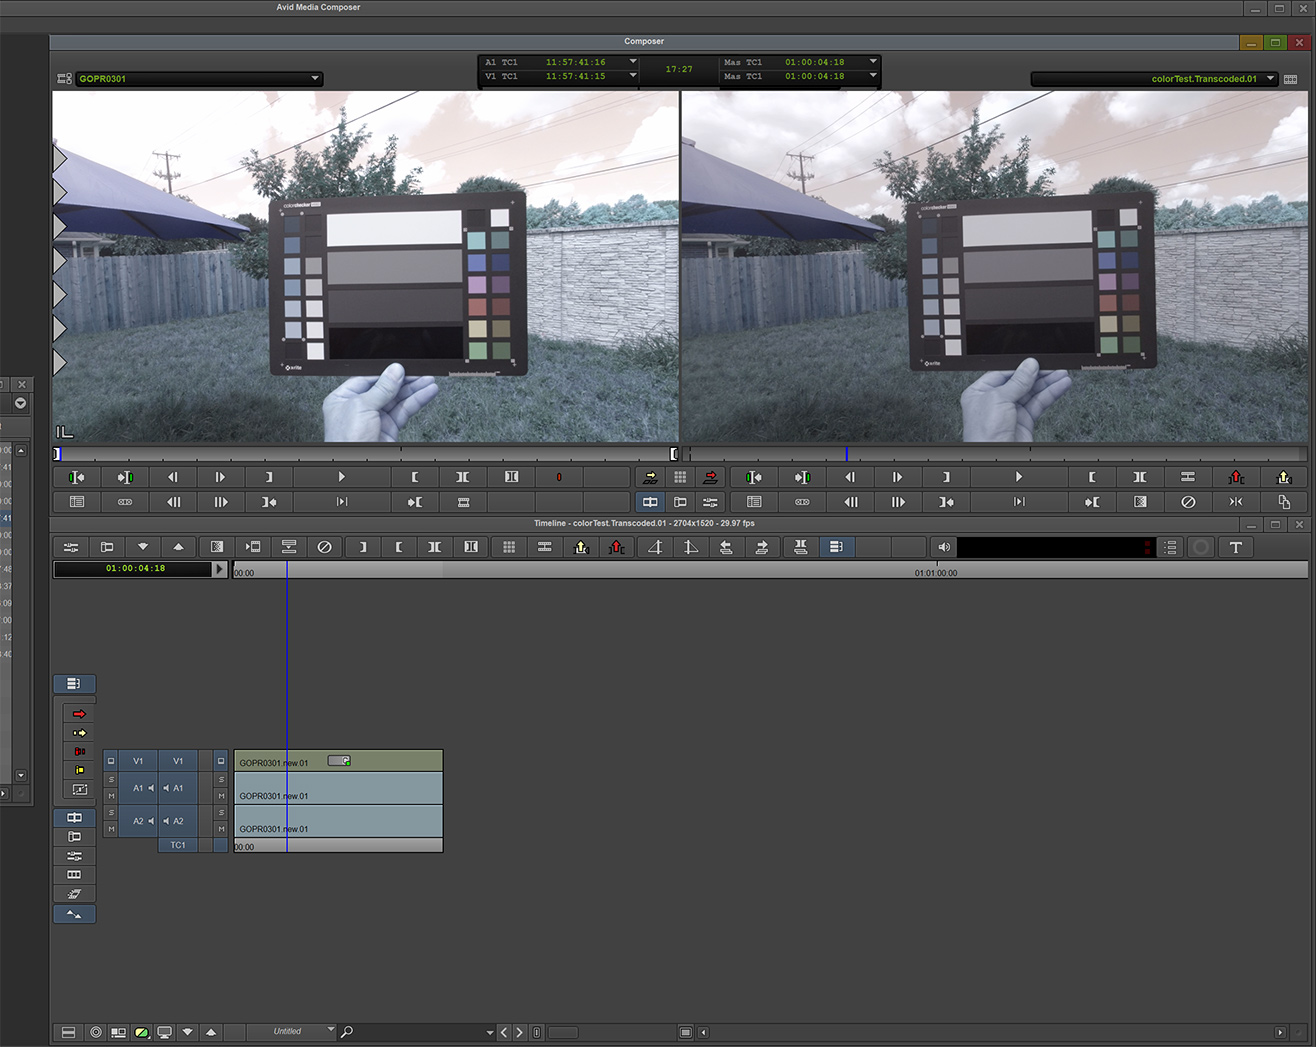Viewport: 1316px width, 1047px height.
Task: Toggle the V1 record track monitor icon
Action: 221,761
